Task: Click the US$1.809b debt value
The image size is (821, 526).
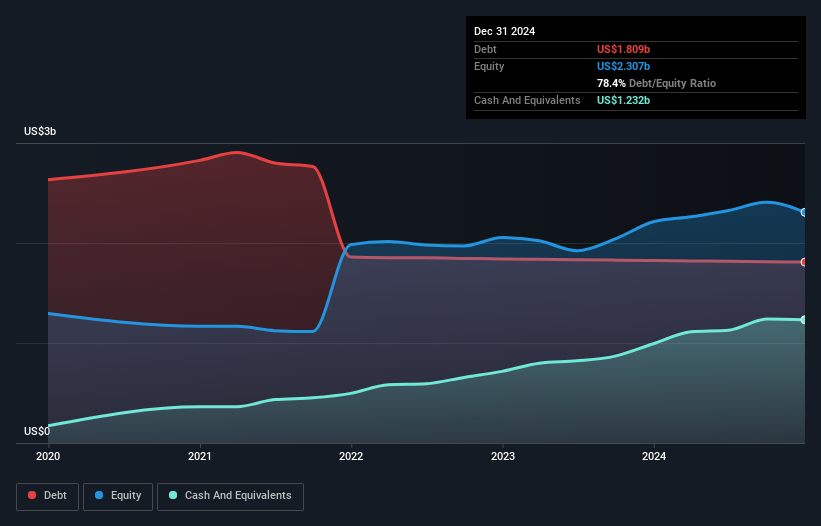Action: point(623,49)
